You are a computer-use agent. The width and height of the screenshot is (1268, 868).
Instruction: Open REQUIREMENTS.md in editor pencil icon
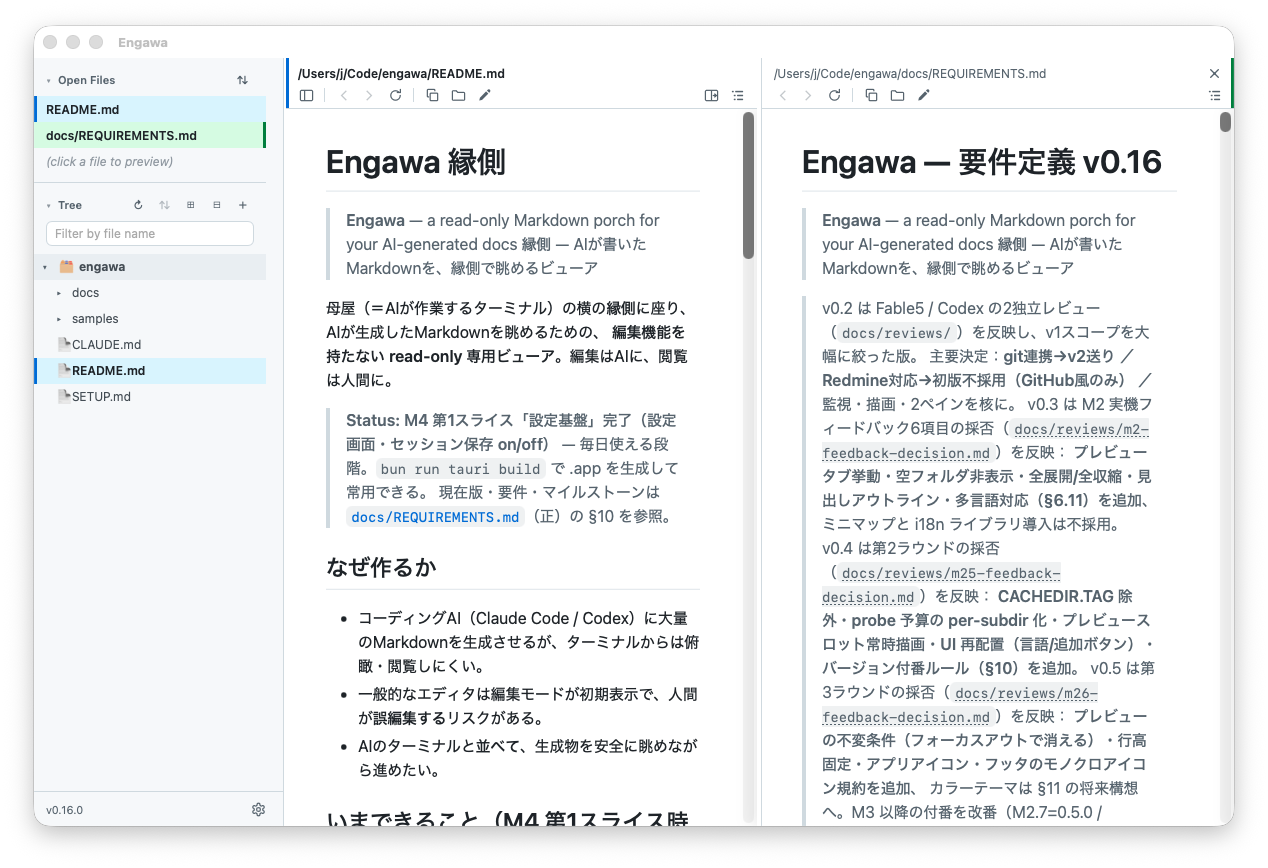(x=924, y=95)
